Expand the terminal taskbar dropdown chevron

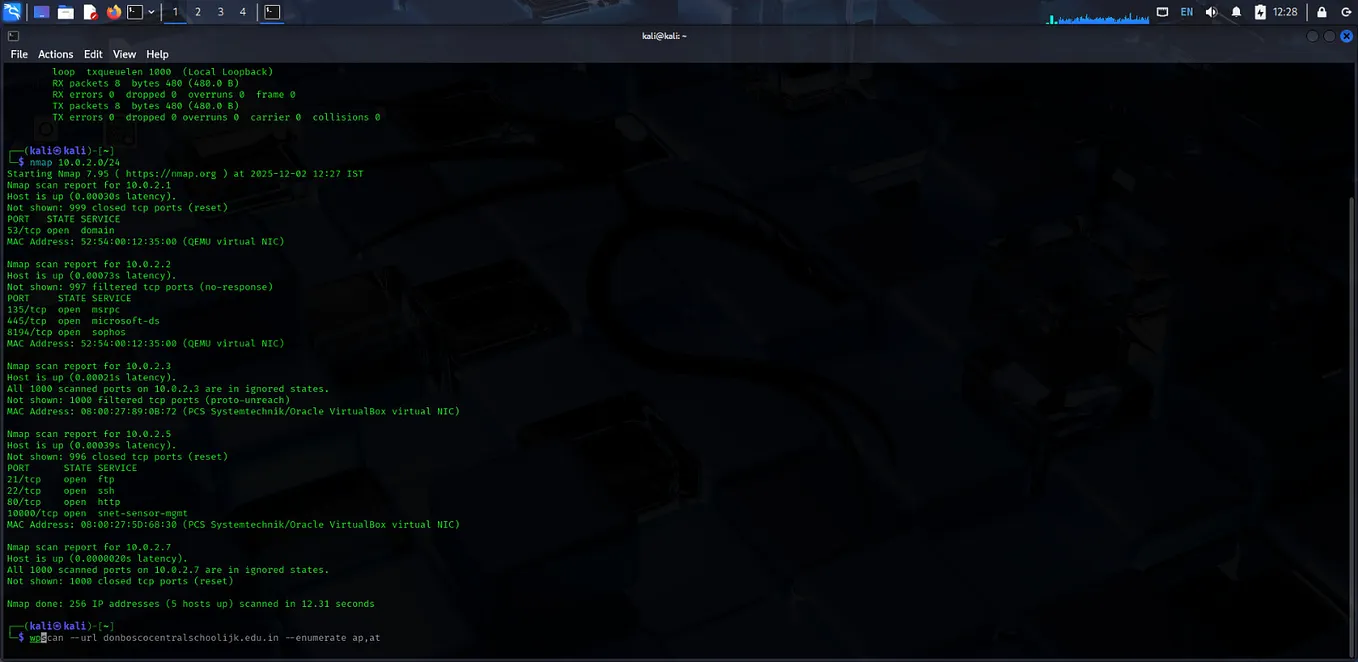151,11
